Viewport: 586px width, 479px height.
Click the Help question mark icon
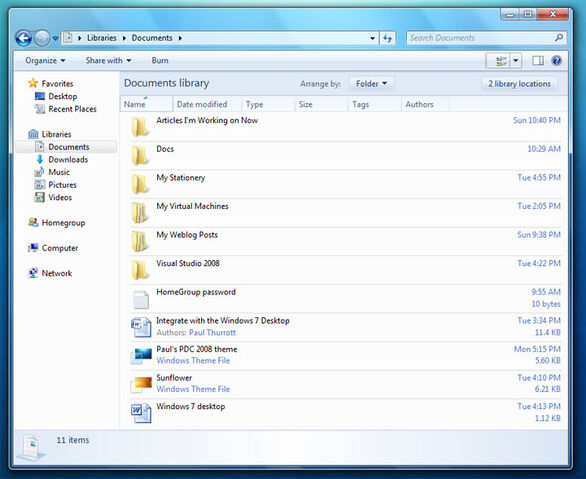[x=556, y=61]
